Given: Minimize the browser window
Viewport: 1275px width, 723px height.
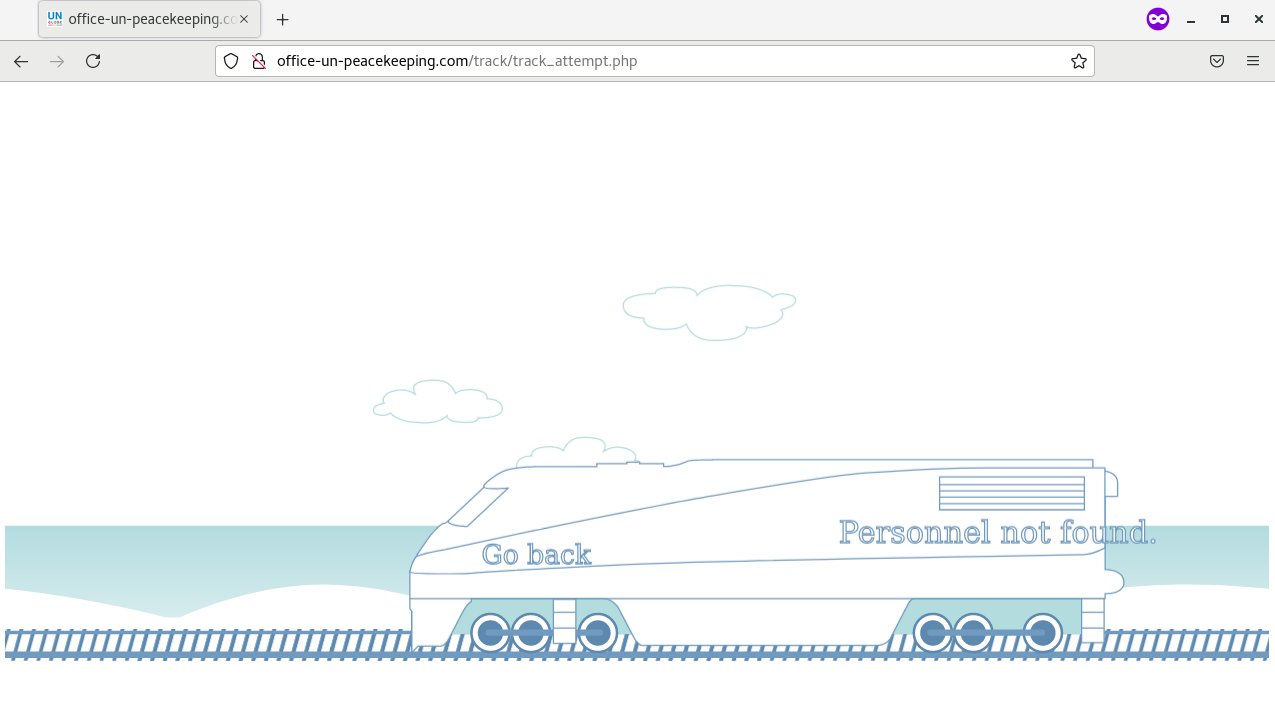Looking at the screenshot, I should coord(1191,19).
